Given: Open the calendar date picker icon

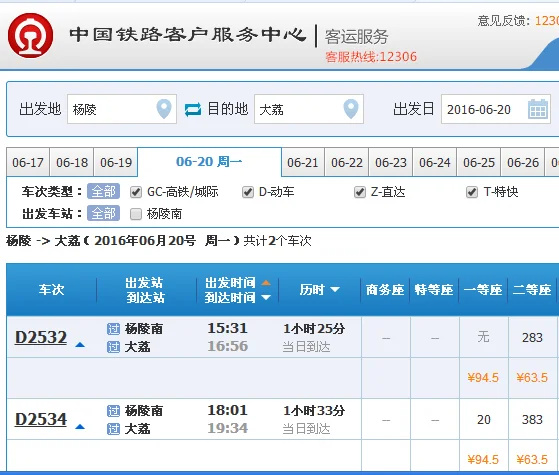Looking at the screenshot, I should pyautogui.click(x=538, y=109).
